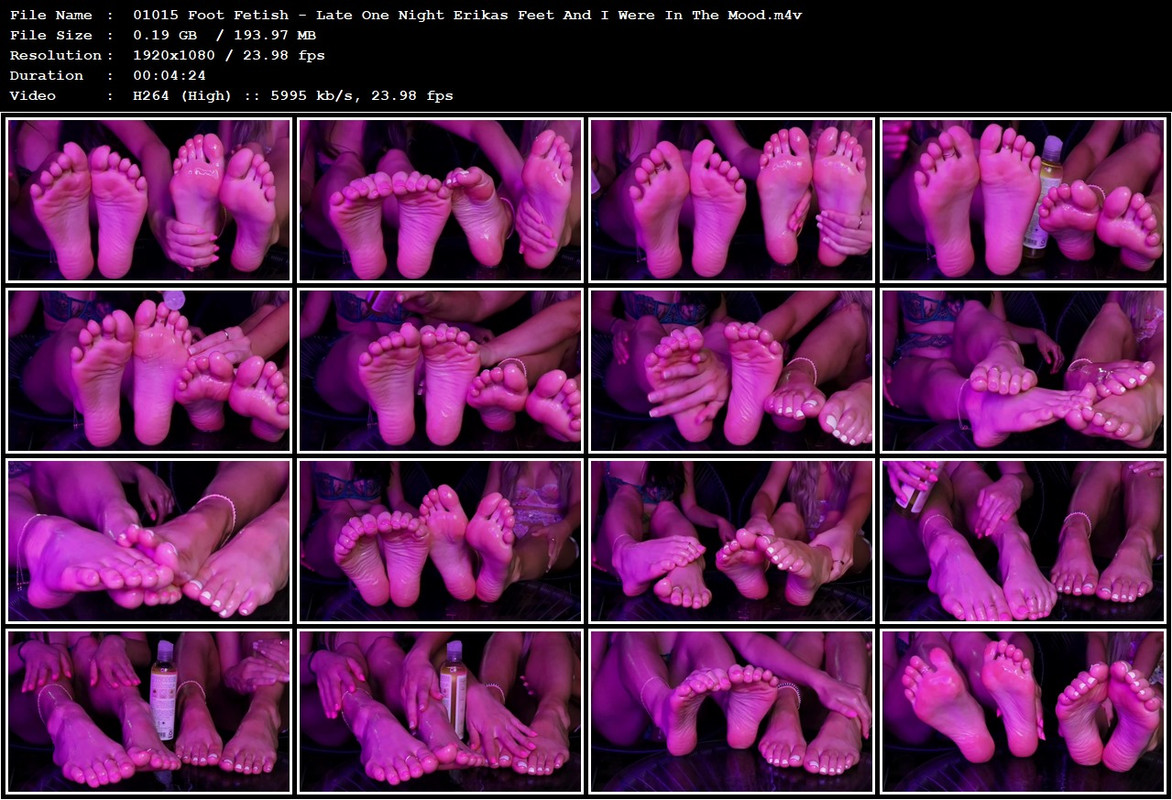
Task: Open the third thumbnail in the second row
Action: (x=732, y=371)
